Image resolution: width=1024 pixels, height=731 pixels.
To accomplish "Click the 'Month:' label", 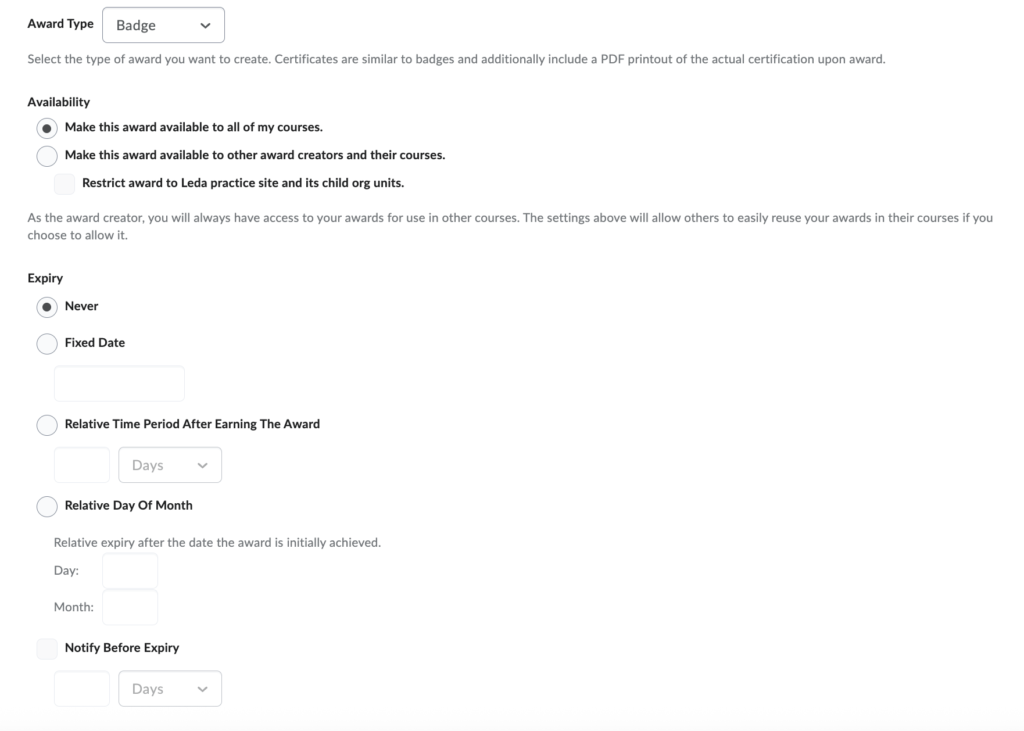I will tap(73, 607).
